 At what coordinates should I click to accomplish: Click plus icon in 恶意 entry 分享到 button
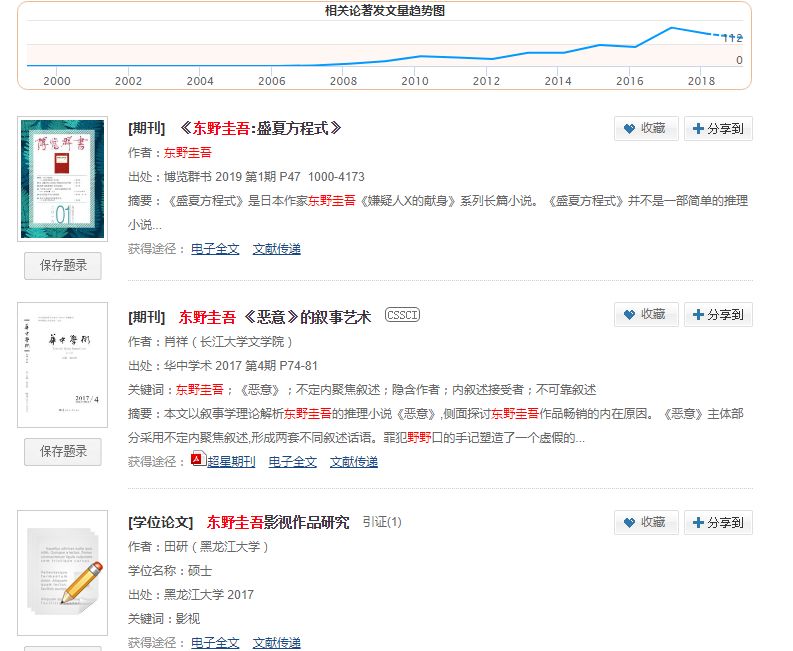pos(698,315)
